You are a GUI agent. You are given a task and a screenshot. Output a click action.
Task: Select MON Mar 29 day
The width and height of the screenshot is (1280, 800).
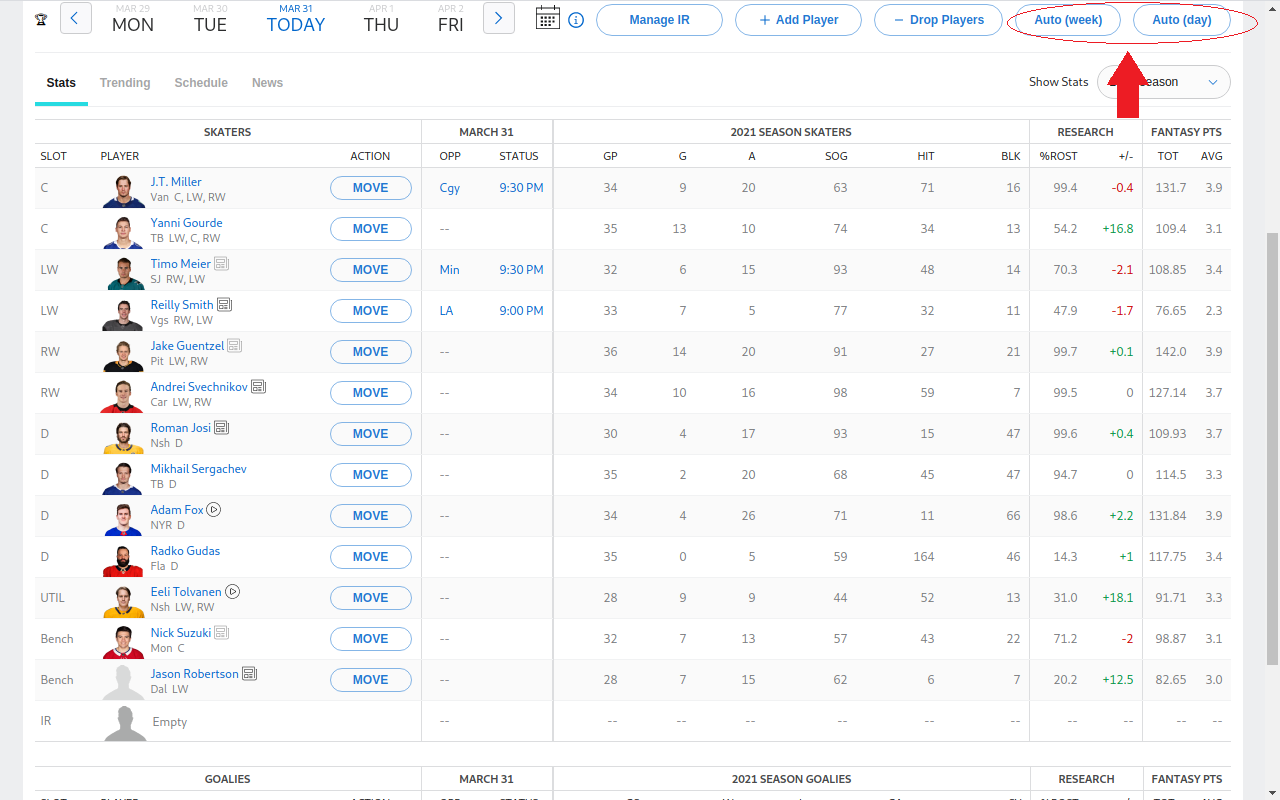pos(133,19)
